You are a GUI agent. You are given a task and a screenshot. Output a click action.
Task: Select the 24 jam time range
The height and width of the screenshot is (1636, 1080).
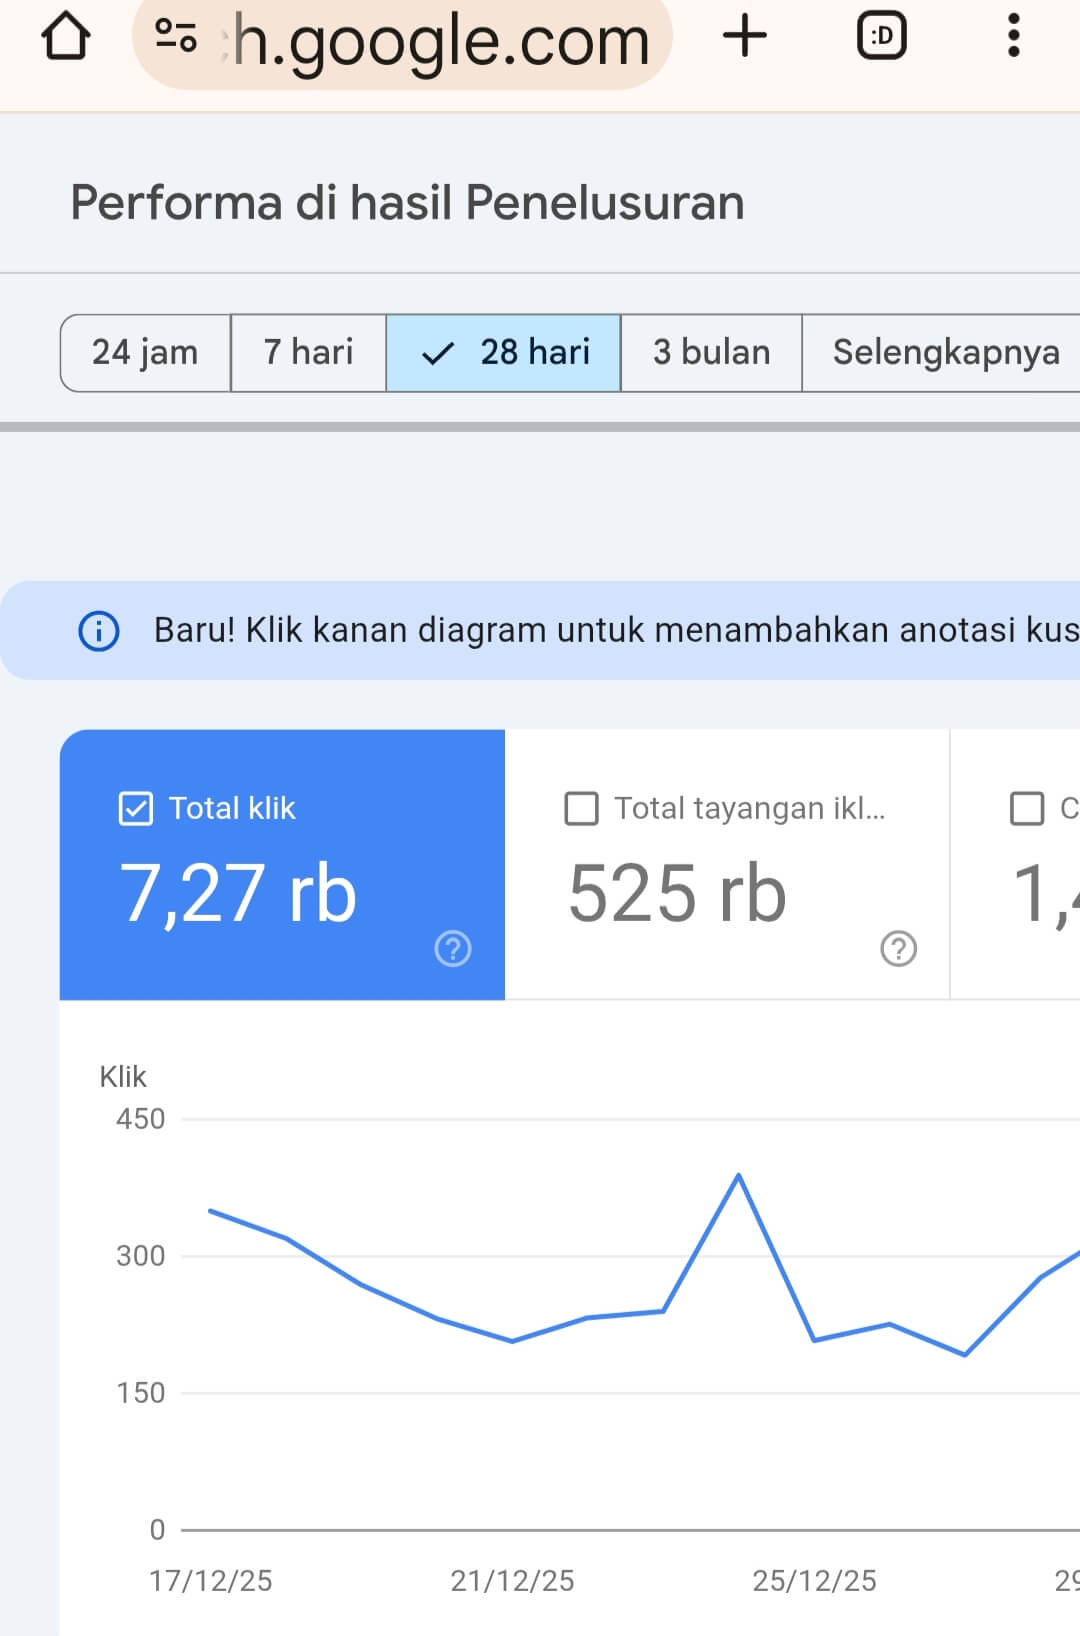pyautogui.click(x=145, y=353)
